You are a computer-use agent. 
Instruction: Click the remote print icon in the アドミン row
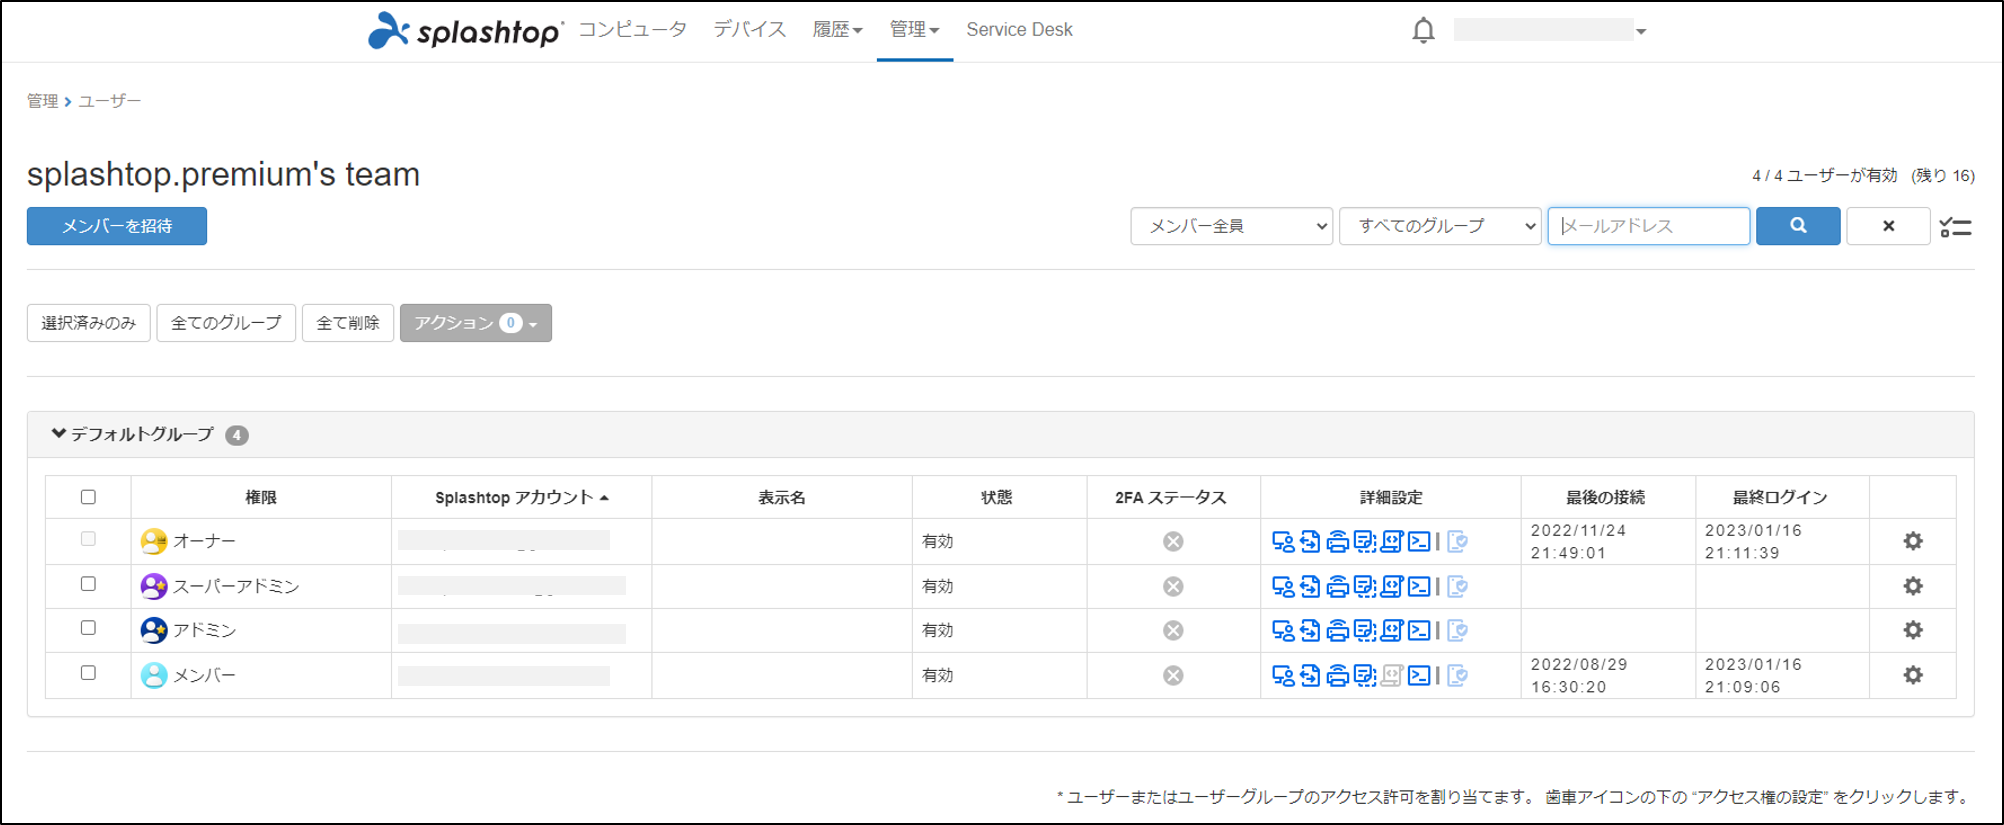1337,631
